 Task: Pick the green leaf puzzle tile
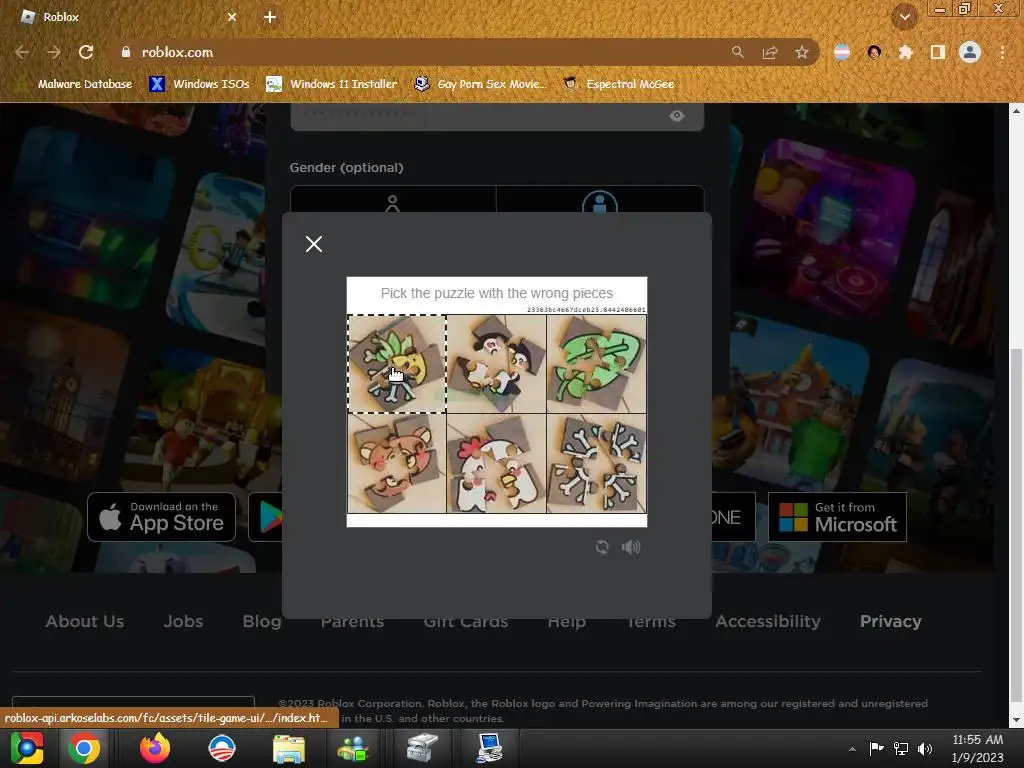(596, 364)
